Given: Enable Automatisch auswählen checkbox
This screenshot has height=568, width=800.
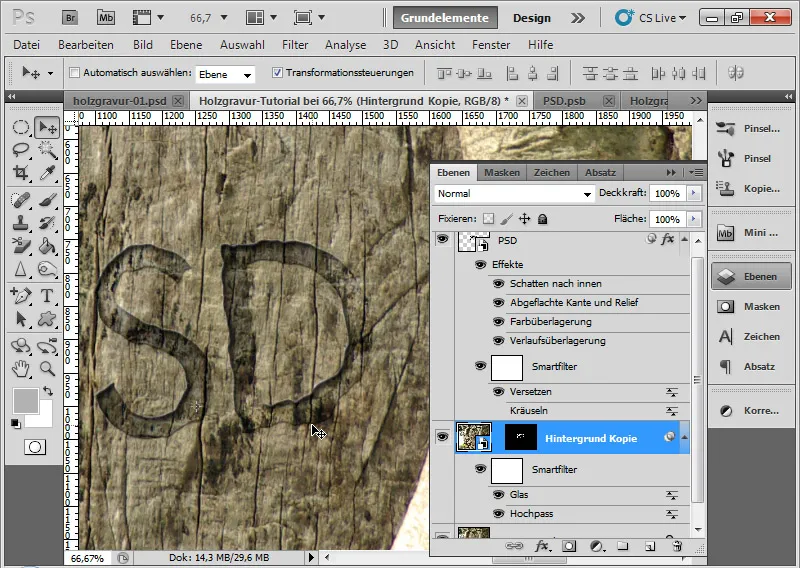Looking at the screenshot, I should (74, 72).
